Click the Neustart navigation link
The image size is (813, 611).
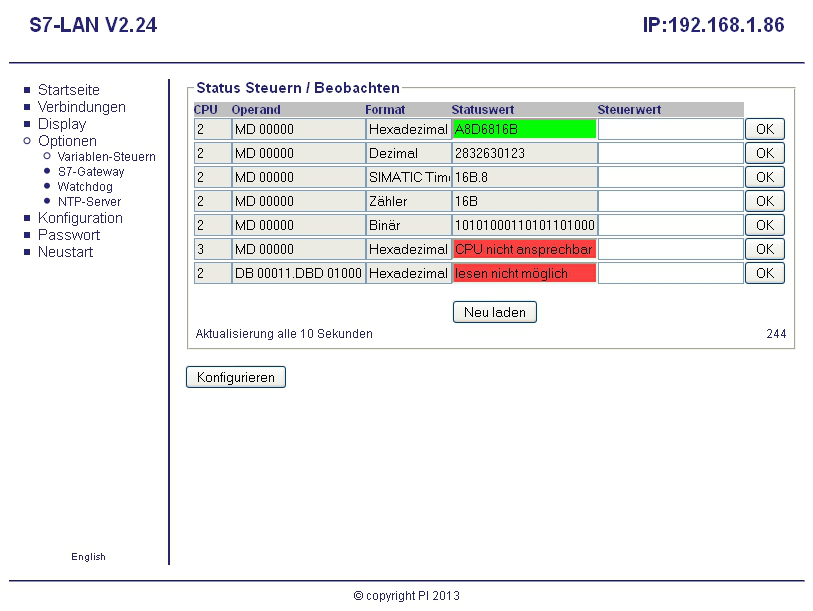click(x=65, y=252)
